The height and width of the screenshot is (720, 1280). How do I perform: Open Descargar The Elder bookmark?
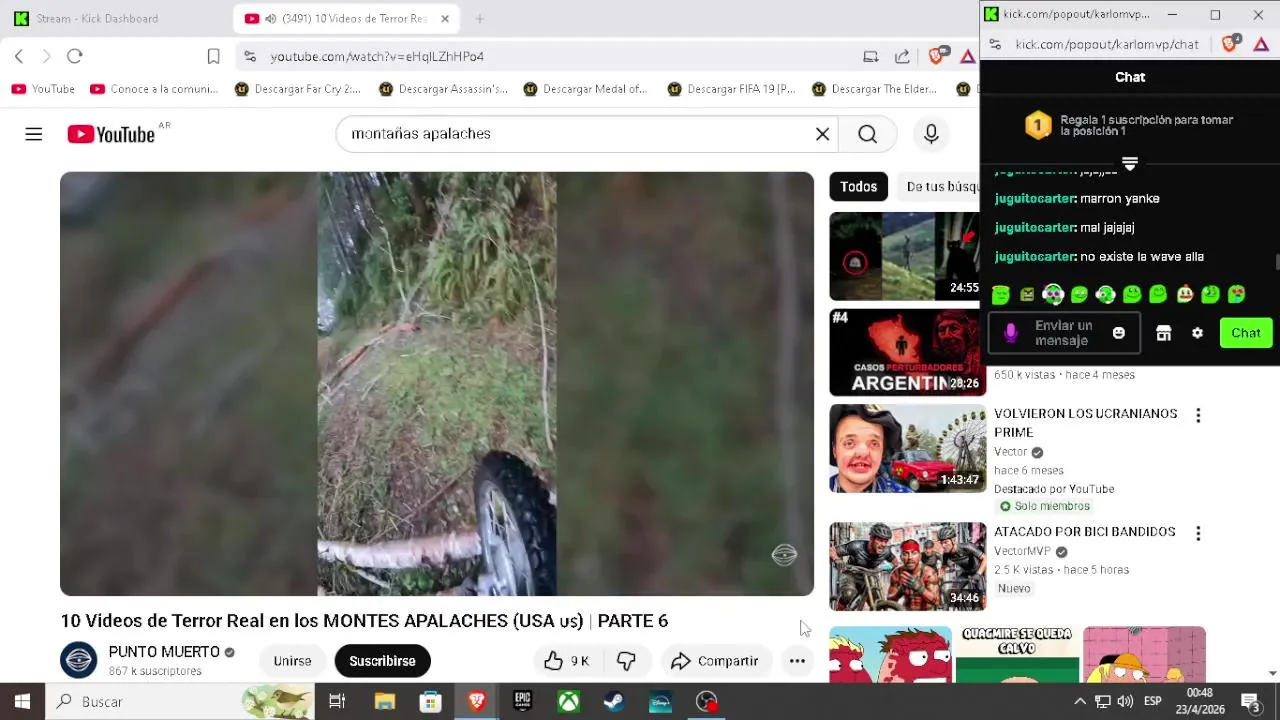[x=875, y=89]
